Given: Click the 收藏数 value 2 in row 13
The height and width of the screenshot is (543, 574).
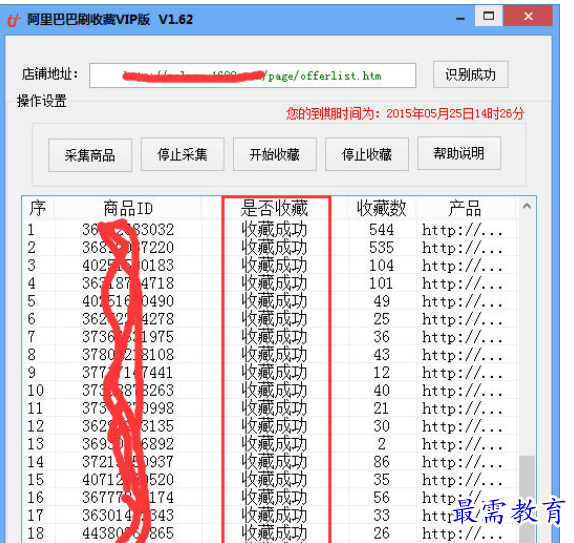Looking at the screenshot, I should 381,444.
